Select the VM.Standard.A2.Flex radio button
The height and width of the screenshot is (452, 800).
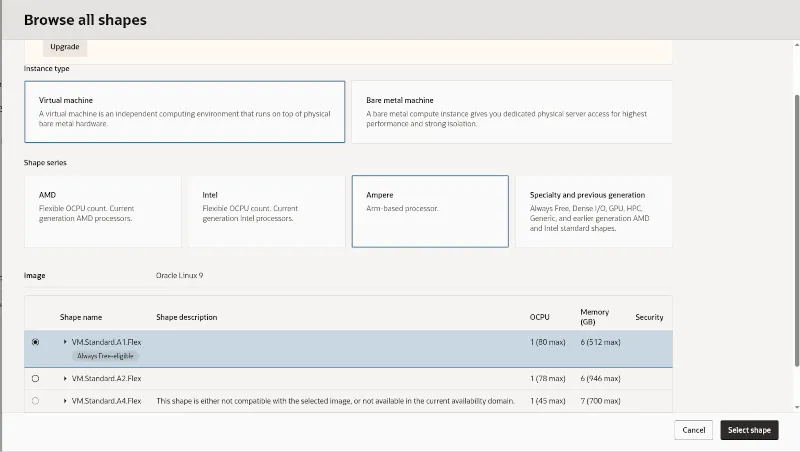35,379
